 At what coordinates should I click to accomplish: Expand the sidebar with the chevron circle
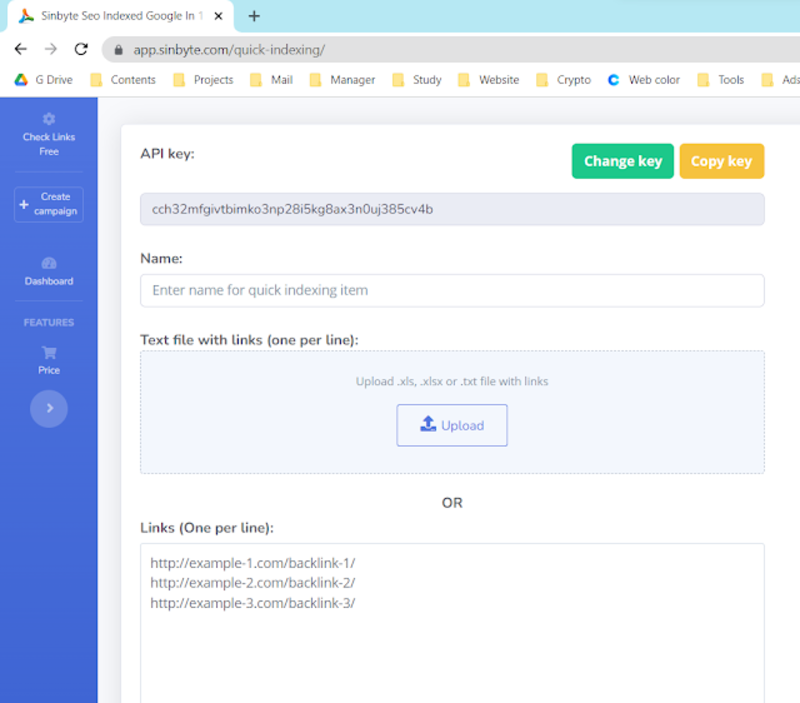48,408
